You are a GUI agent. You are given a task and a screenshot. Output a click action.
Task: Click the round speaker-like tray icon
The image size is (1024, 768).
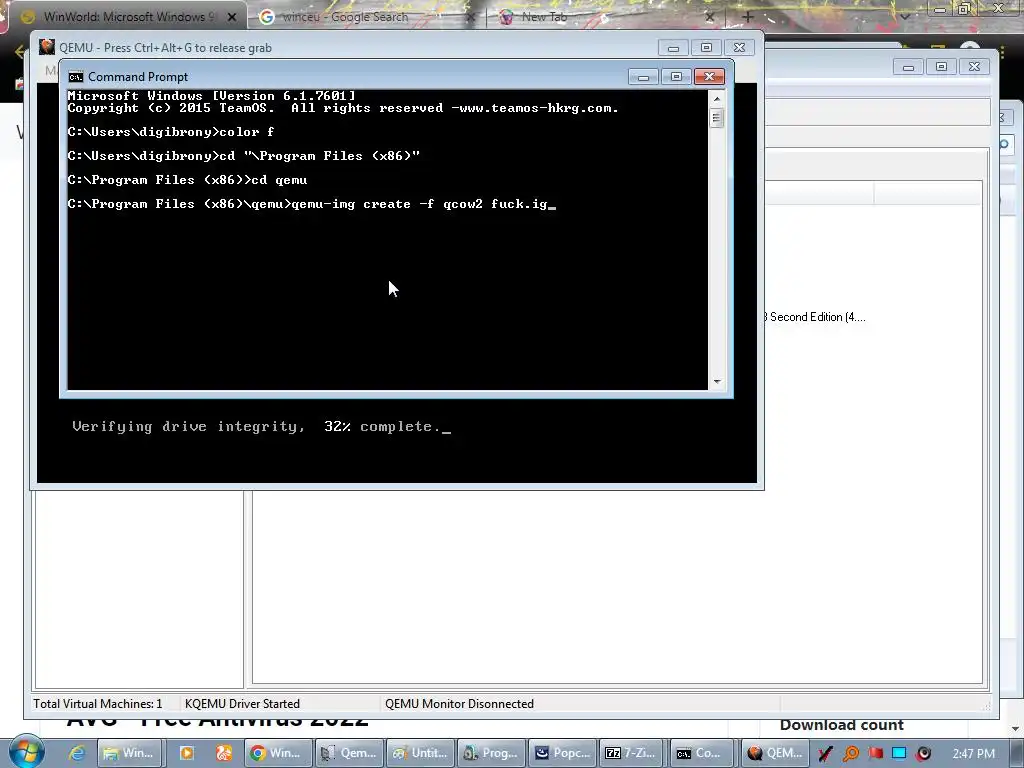pos(923,754)
